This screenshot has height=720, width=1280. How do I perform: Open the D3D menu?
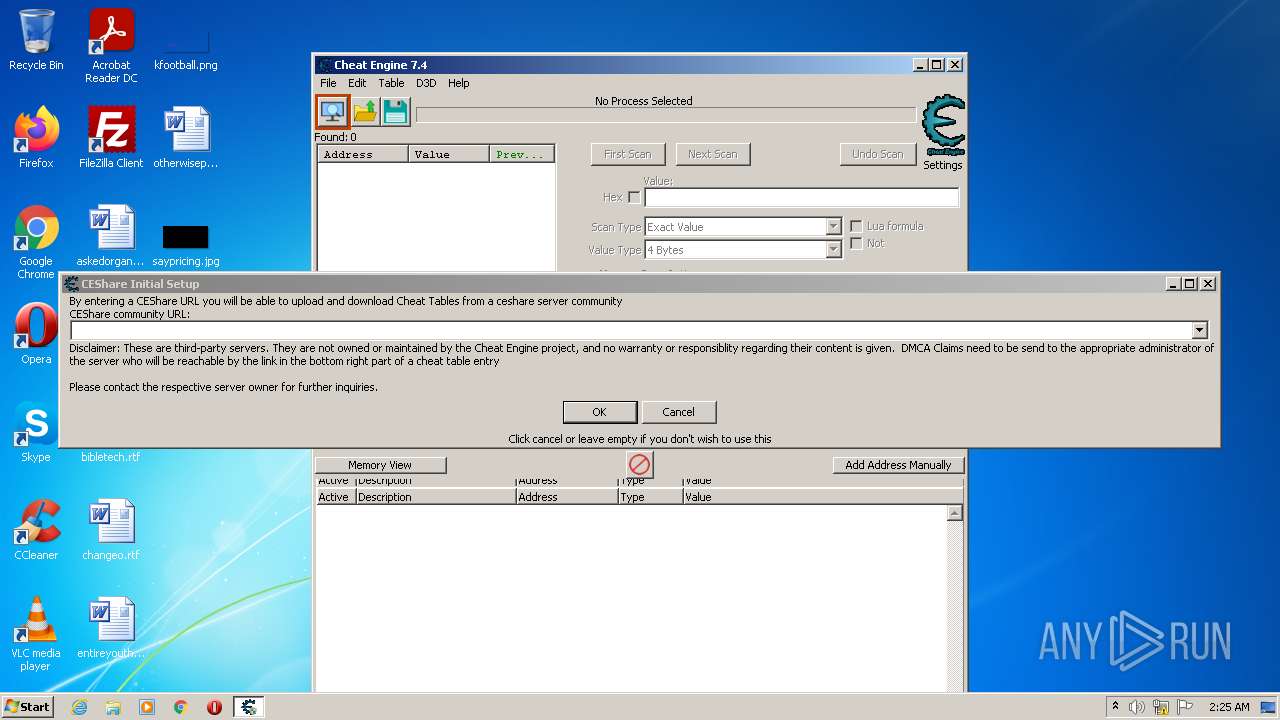point(426,83)
